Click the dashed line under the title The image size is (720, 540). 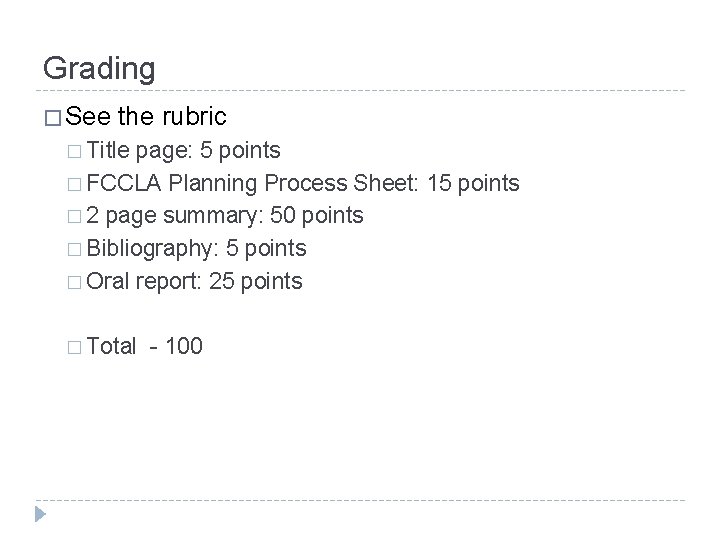360,92
